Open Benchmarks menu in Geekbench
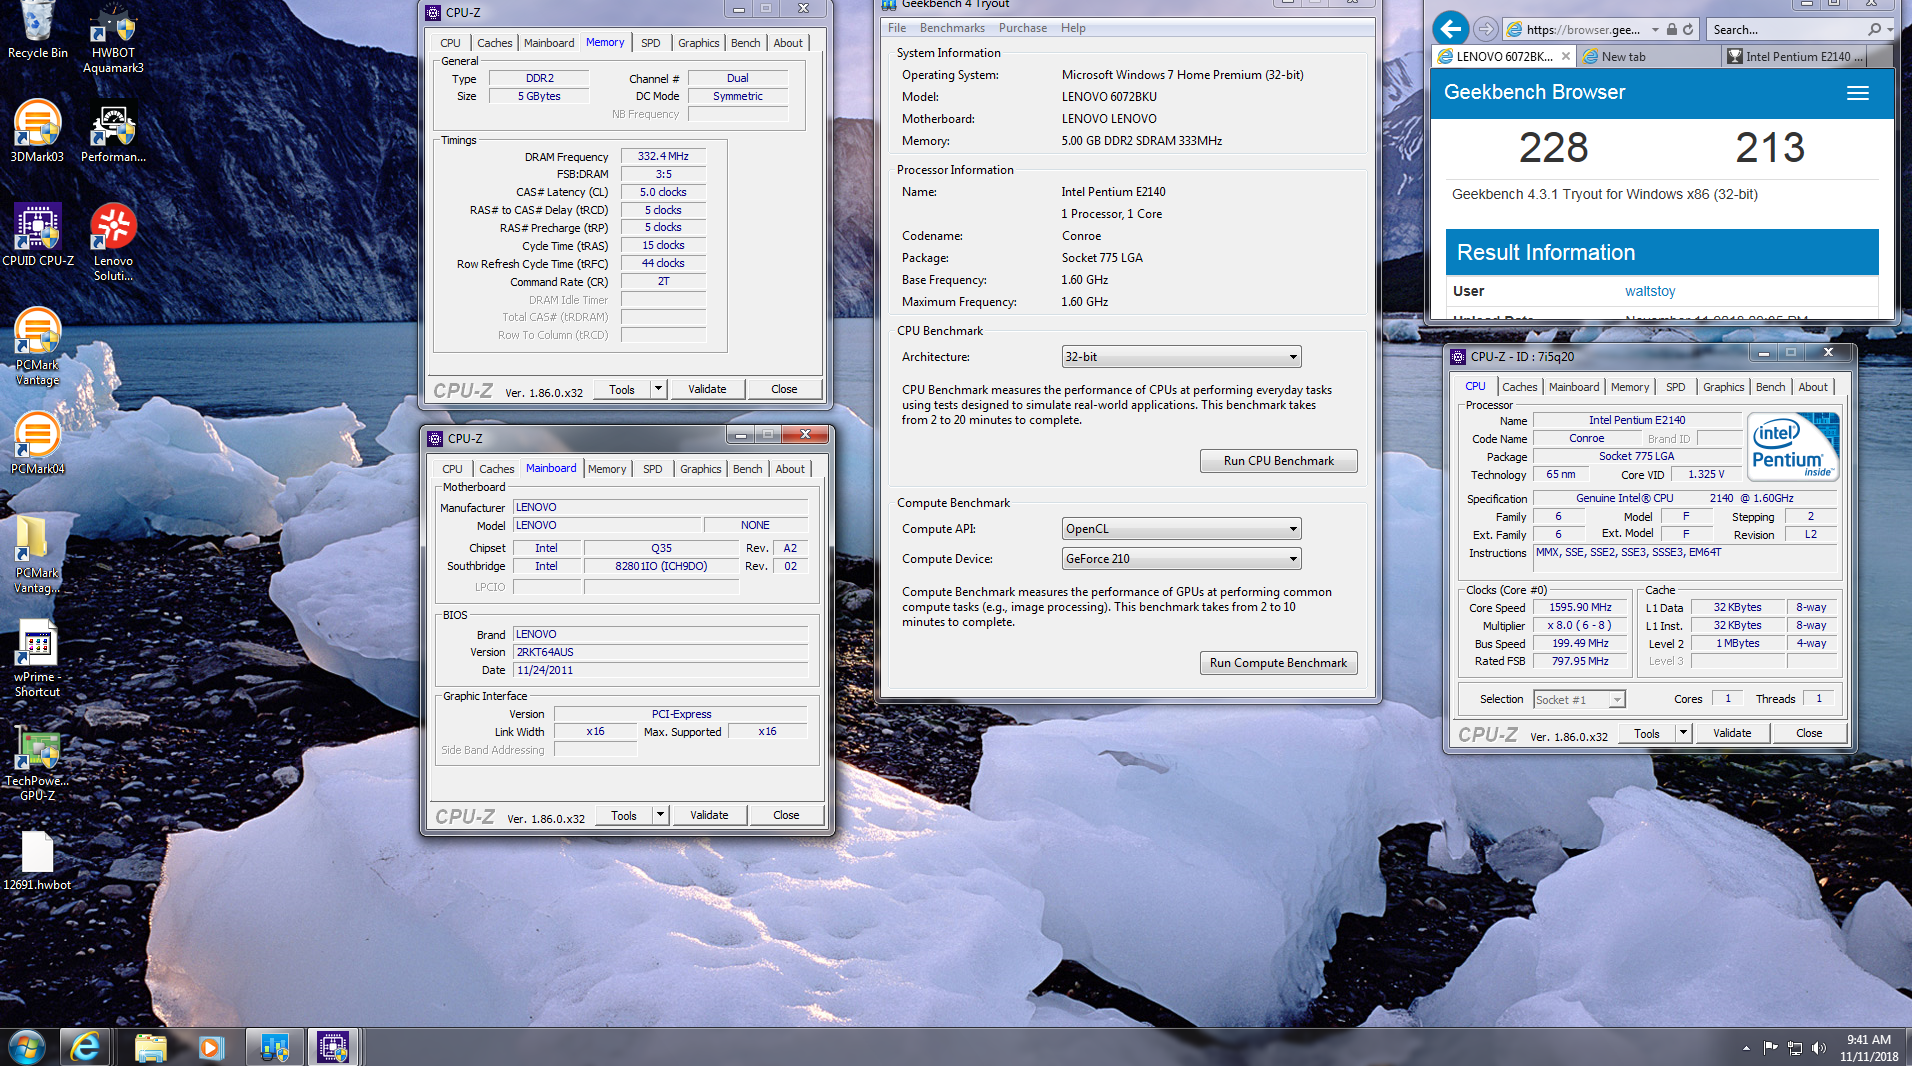Viewport: 1912px width, 1066px height. click(952, 28)
